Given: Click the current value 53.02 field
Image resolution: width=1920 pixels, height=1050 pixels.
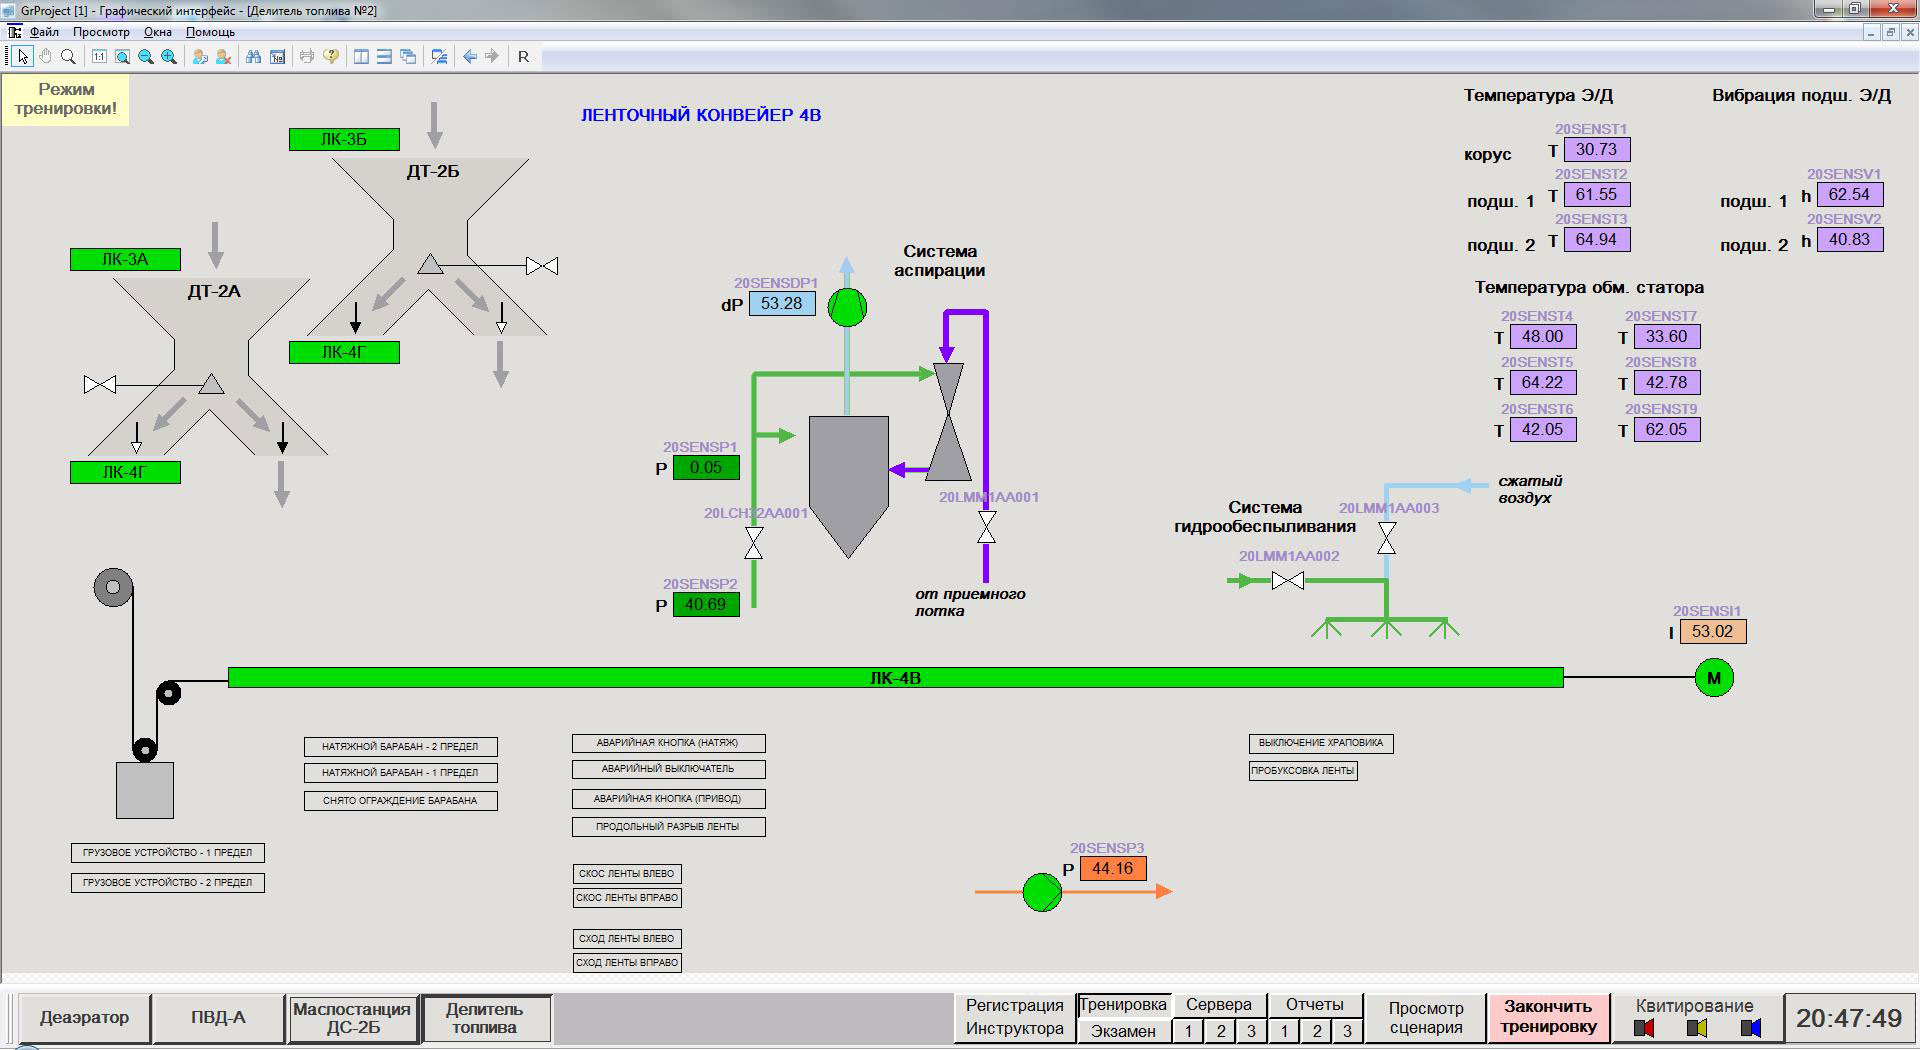Looking at the screenshot, I should [1713, 632].
